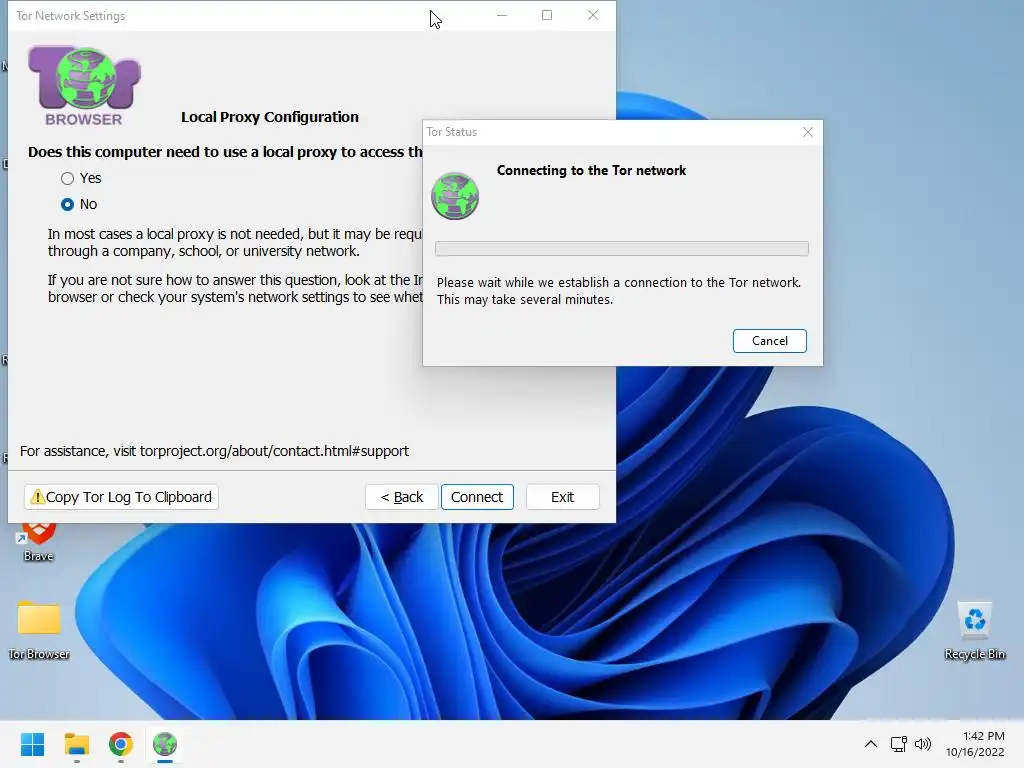
Task: Cancel the Tor connection attempt
Action: tap(769, 341)
